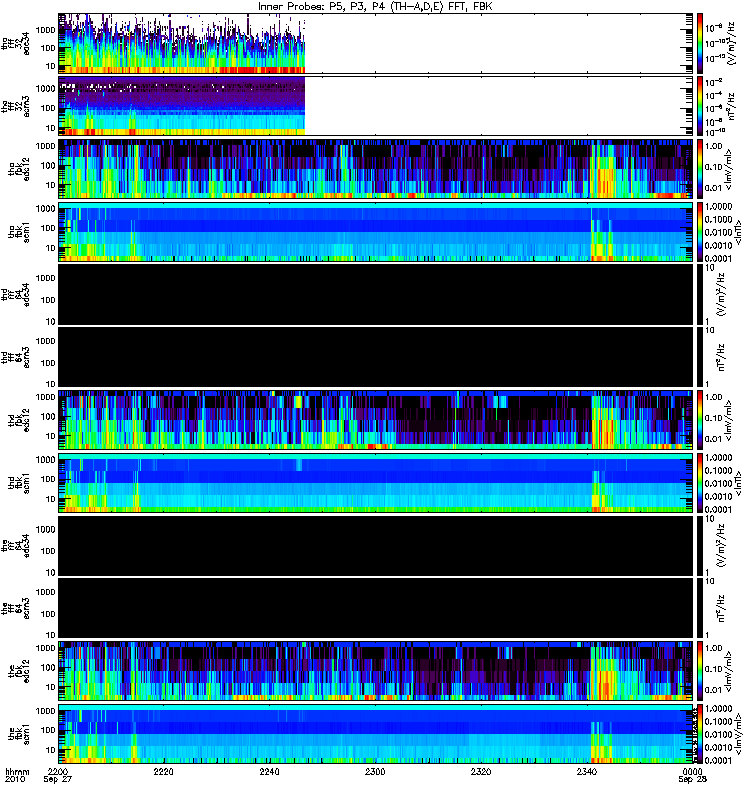The image size is (750, 800).
Task: Click the 2300 time axis label
Action: pos(375,771)
